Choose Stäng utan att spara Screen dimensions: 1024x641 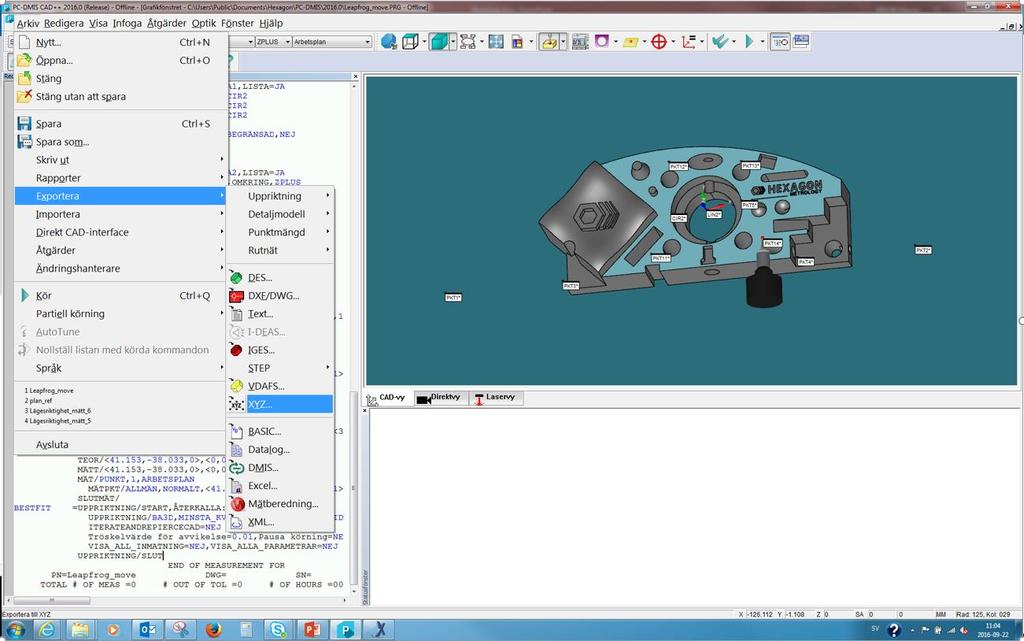121,97
